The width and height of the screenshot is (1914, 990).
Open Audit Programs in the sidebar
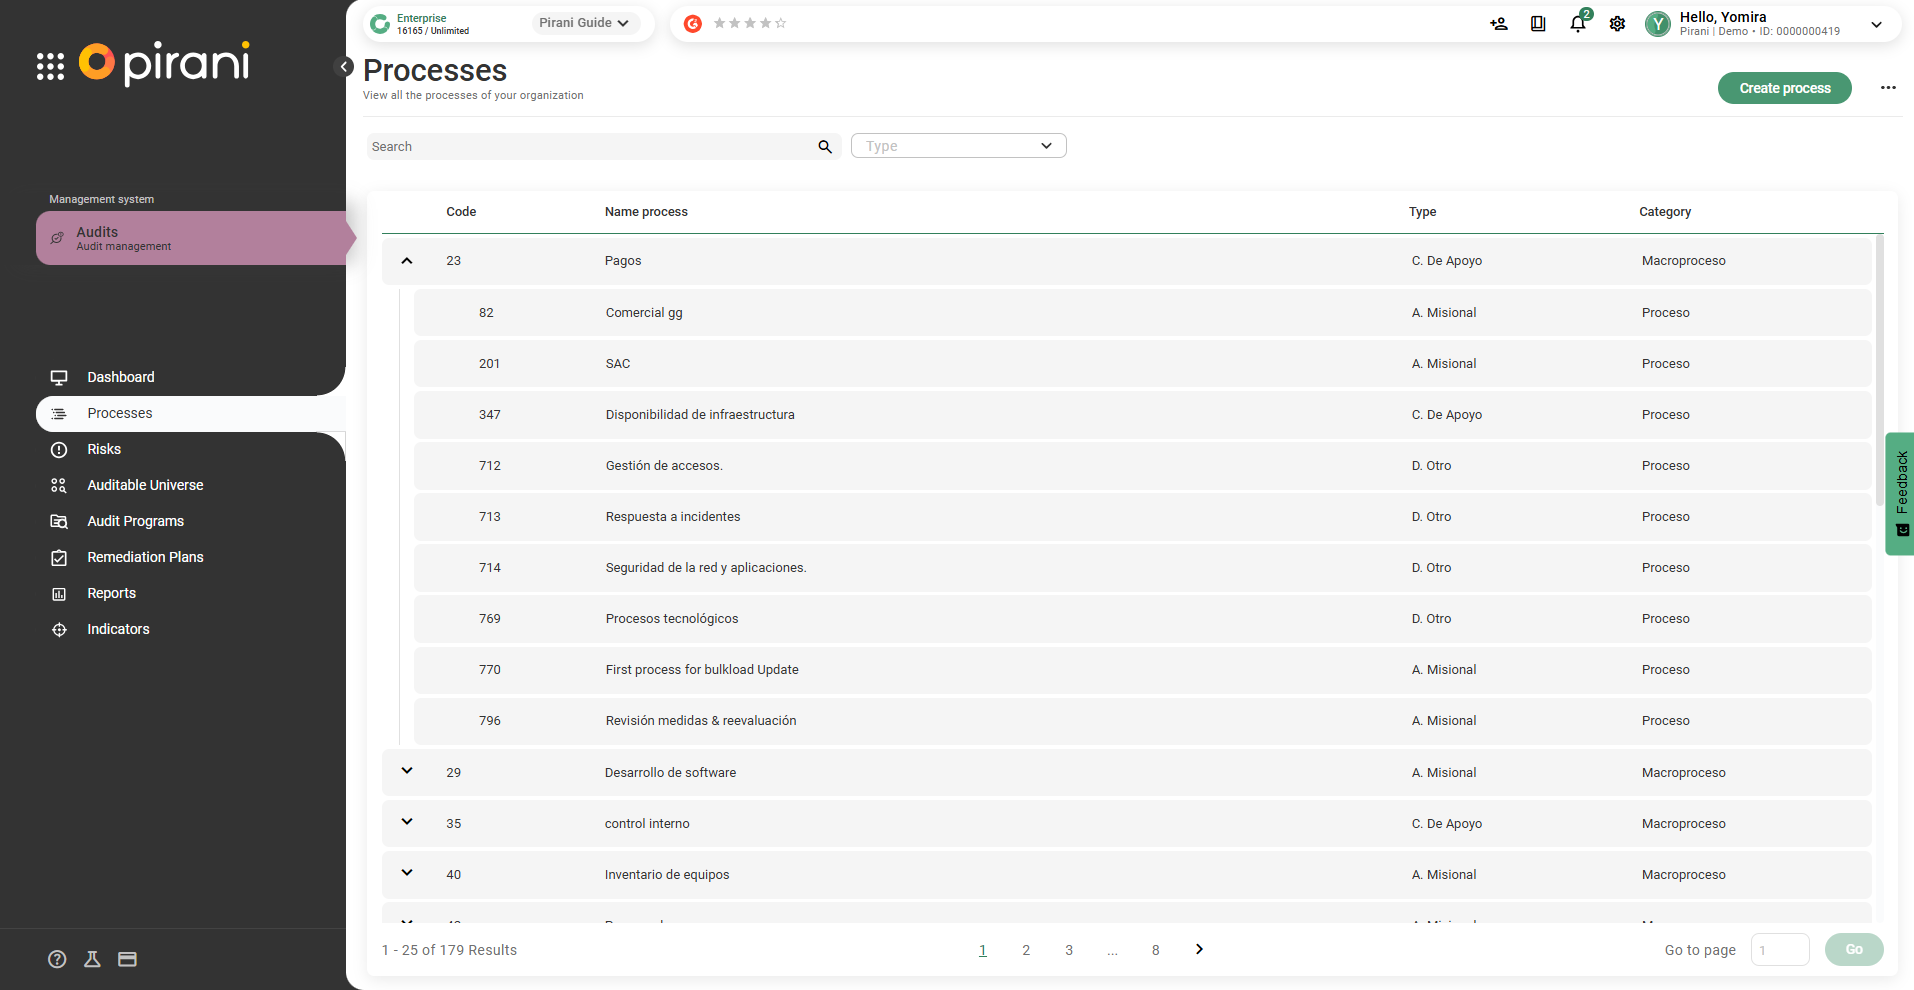tap(135, 521)
